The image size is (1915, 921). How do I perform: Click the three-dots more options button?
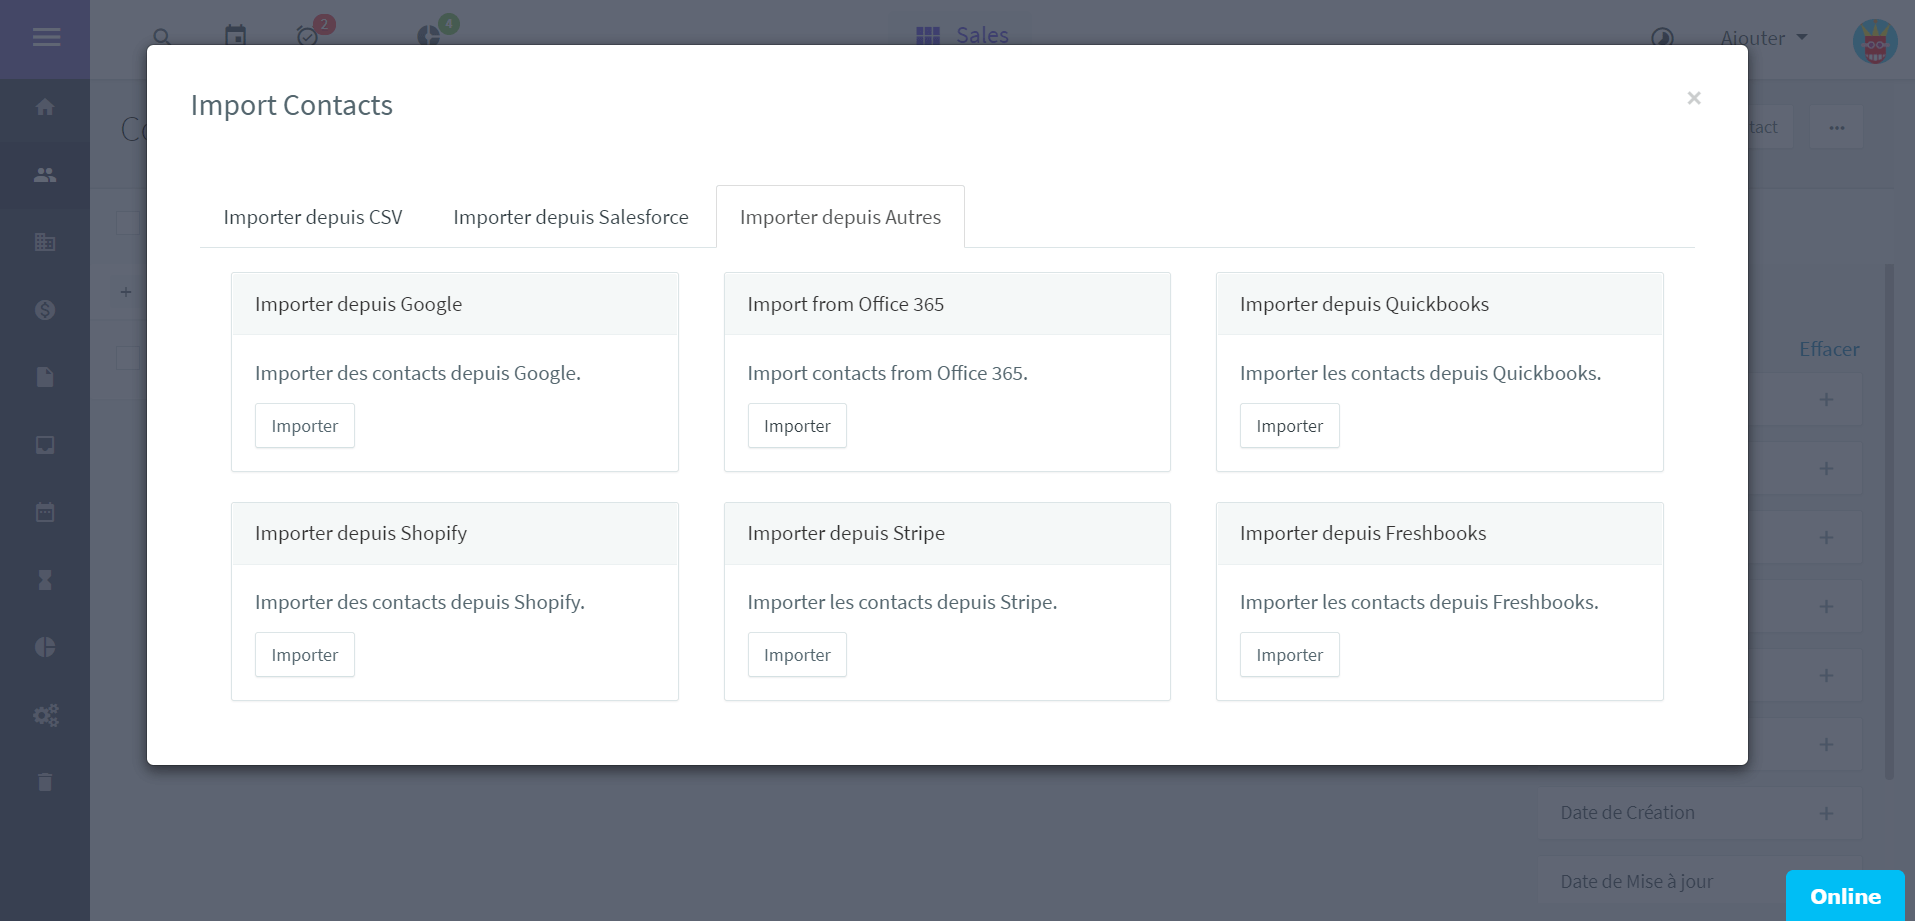pyautogui.click(x=1837, y=127)
